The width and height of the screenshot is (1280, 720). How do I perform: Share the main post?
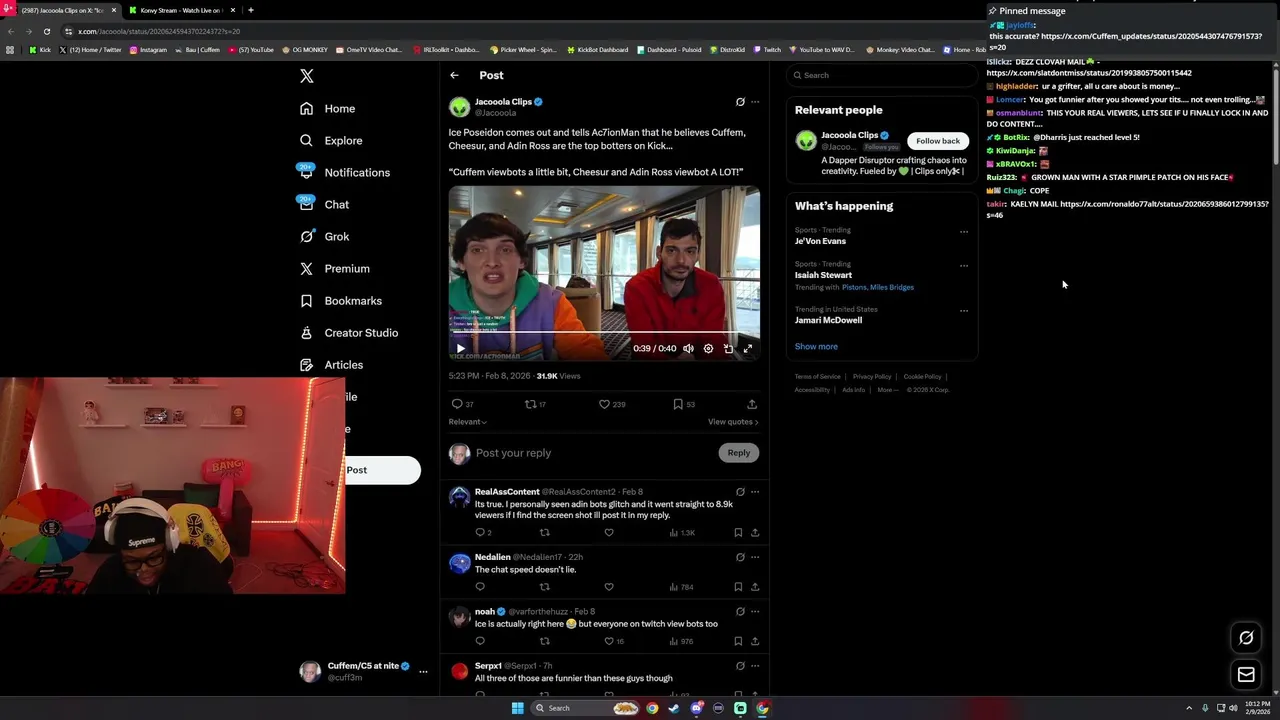752,404
